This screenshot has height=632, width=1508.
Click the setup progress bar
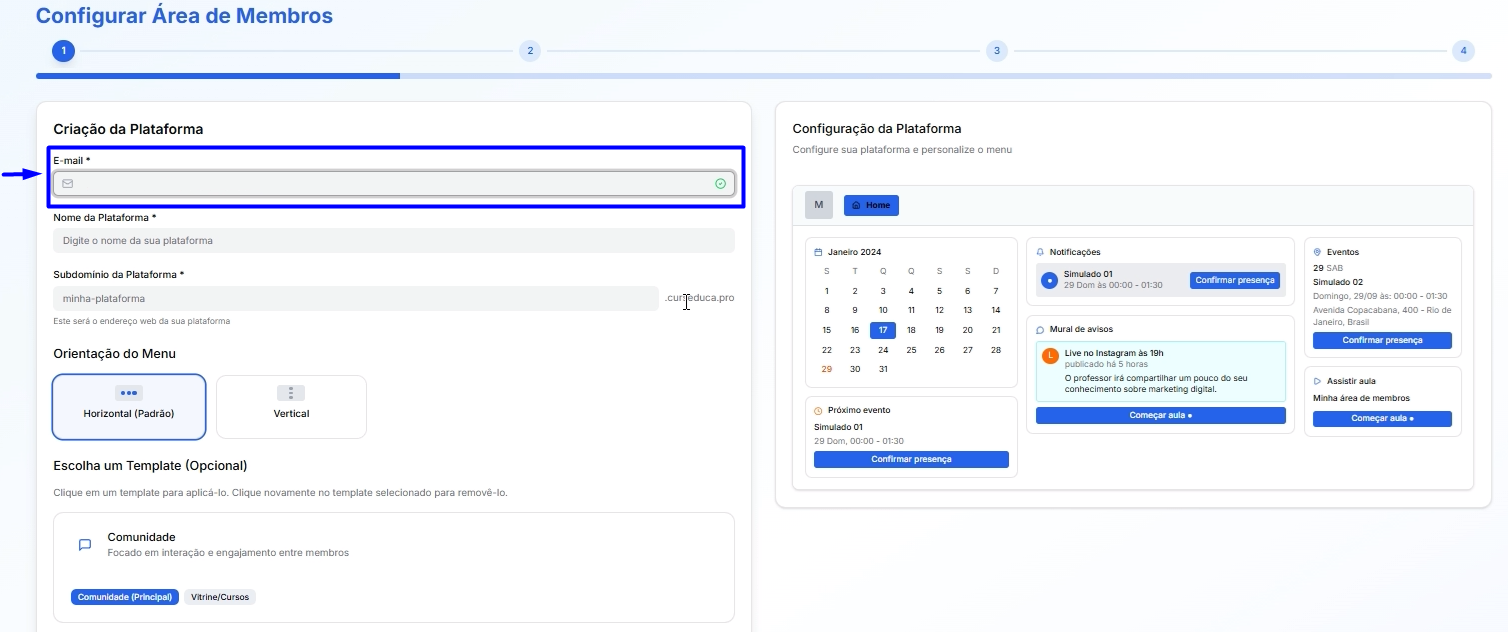click(755, 75)
